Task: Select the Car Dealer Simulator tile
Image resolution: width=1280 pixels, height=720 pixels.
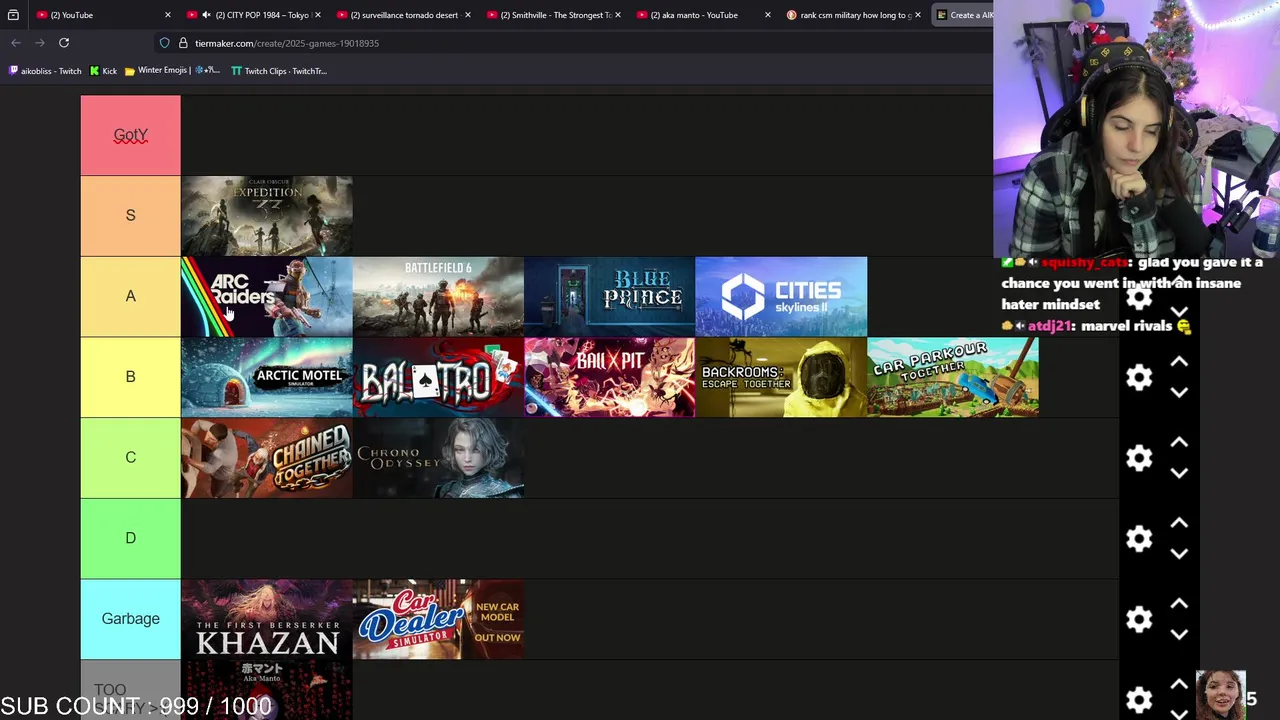Action: [x=438, y=619]
